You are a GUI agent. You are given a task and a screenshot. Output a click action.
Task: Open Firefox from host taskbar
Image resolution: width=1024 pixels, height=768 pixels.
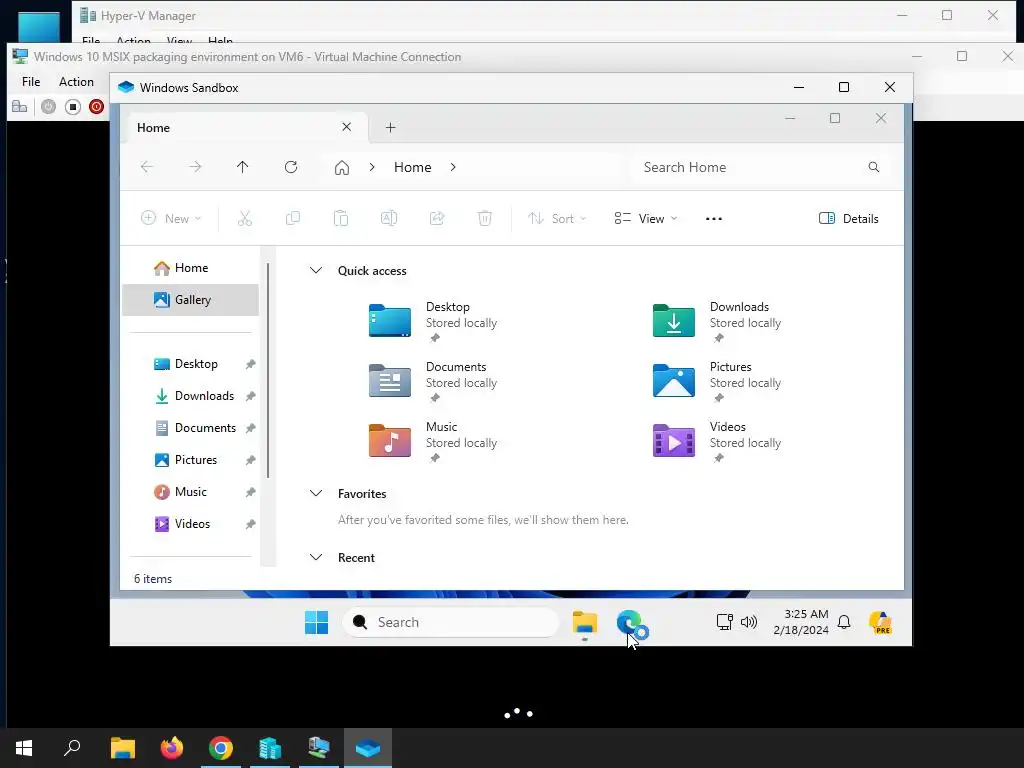pos(172,748)
